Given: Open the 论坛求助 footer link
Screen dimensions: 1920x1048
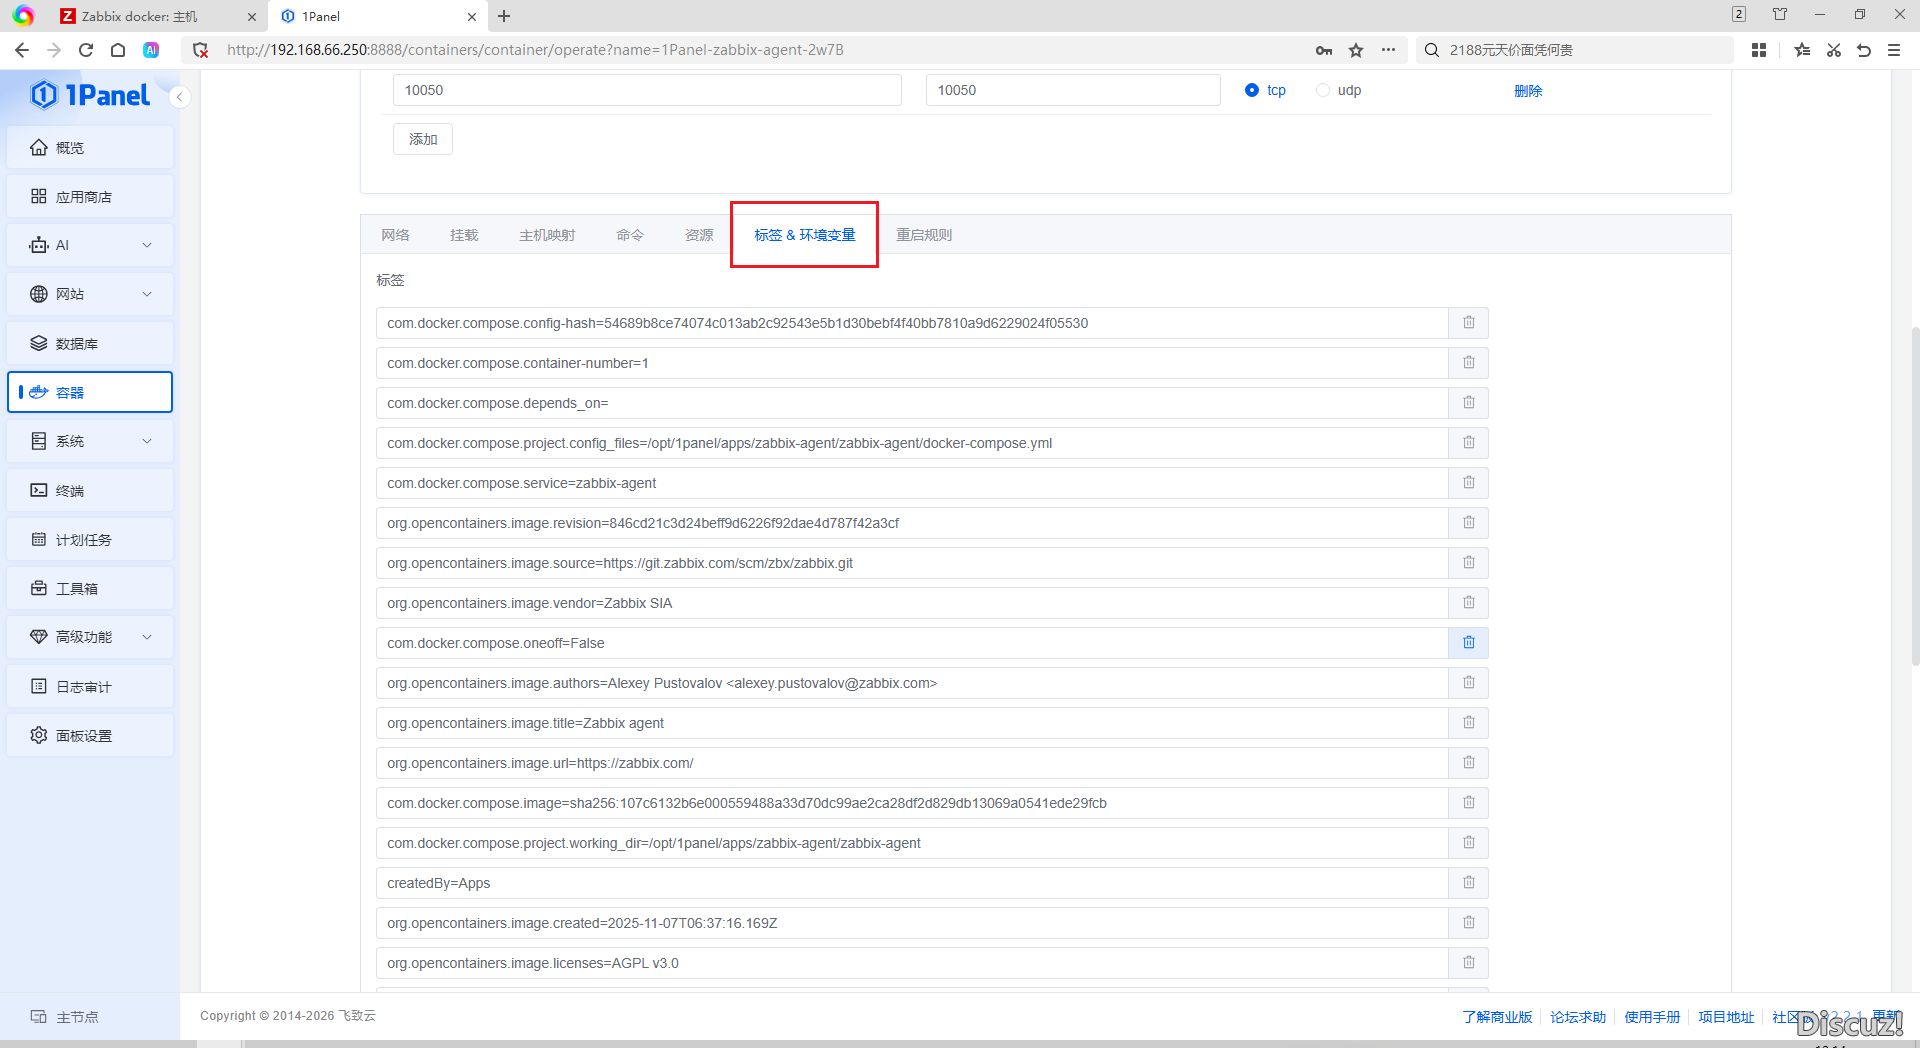Looking at the screenshot, I should [x=1578, y=1017].
